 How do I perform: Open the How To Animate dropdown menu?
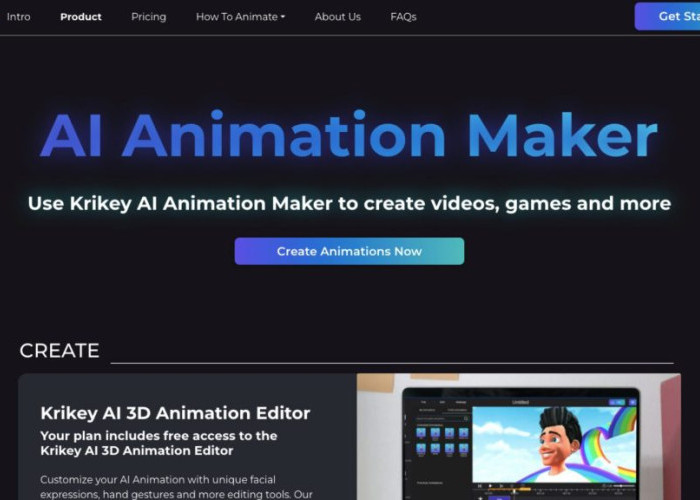(240, 17)
